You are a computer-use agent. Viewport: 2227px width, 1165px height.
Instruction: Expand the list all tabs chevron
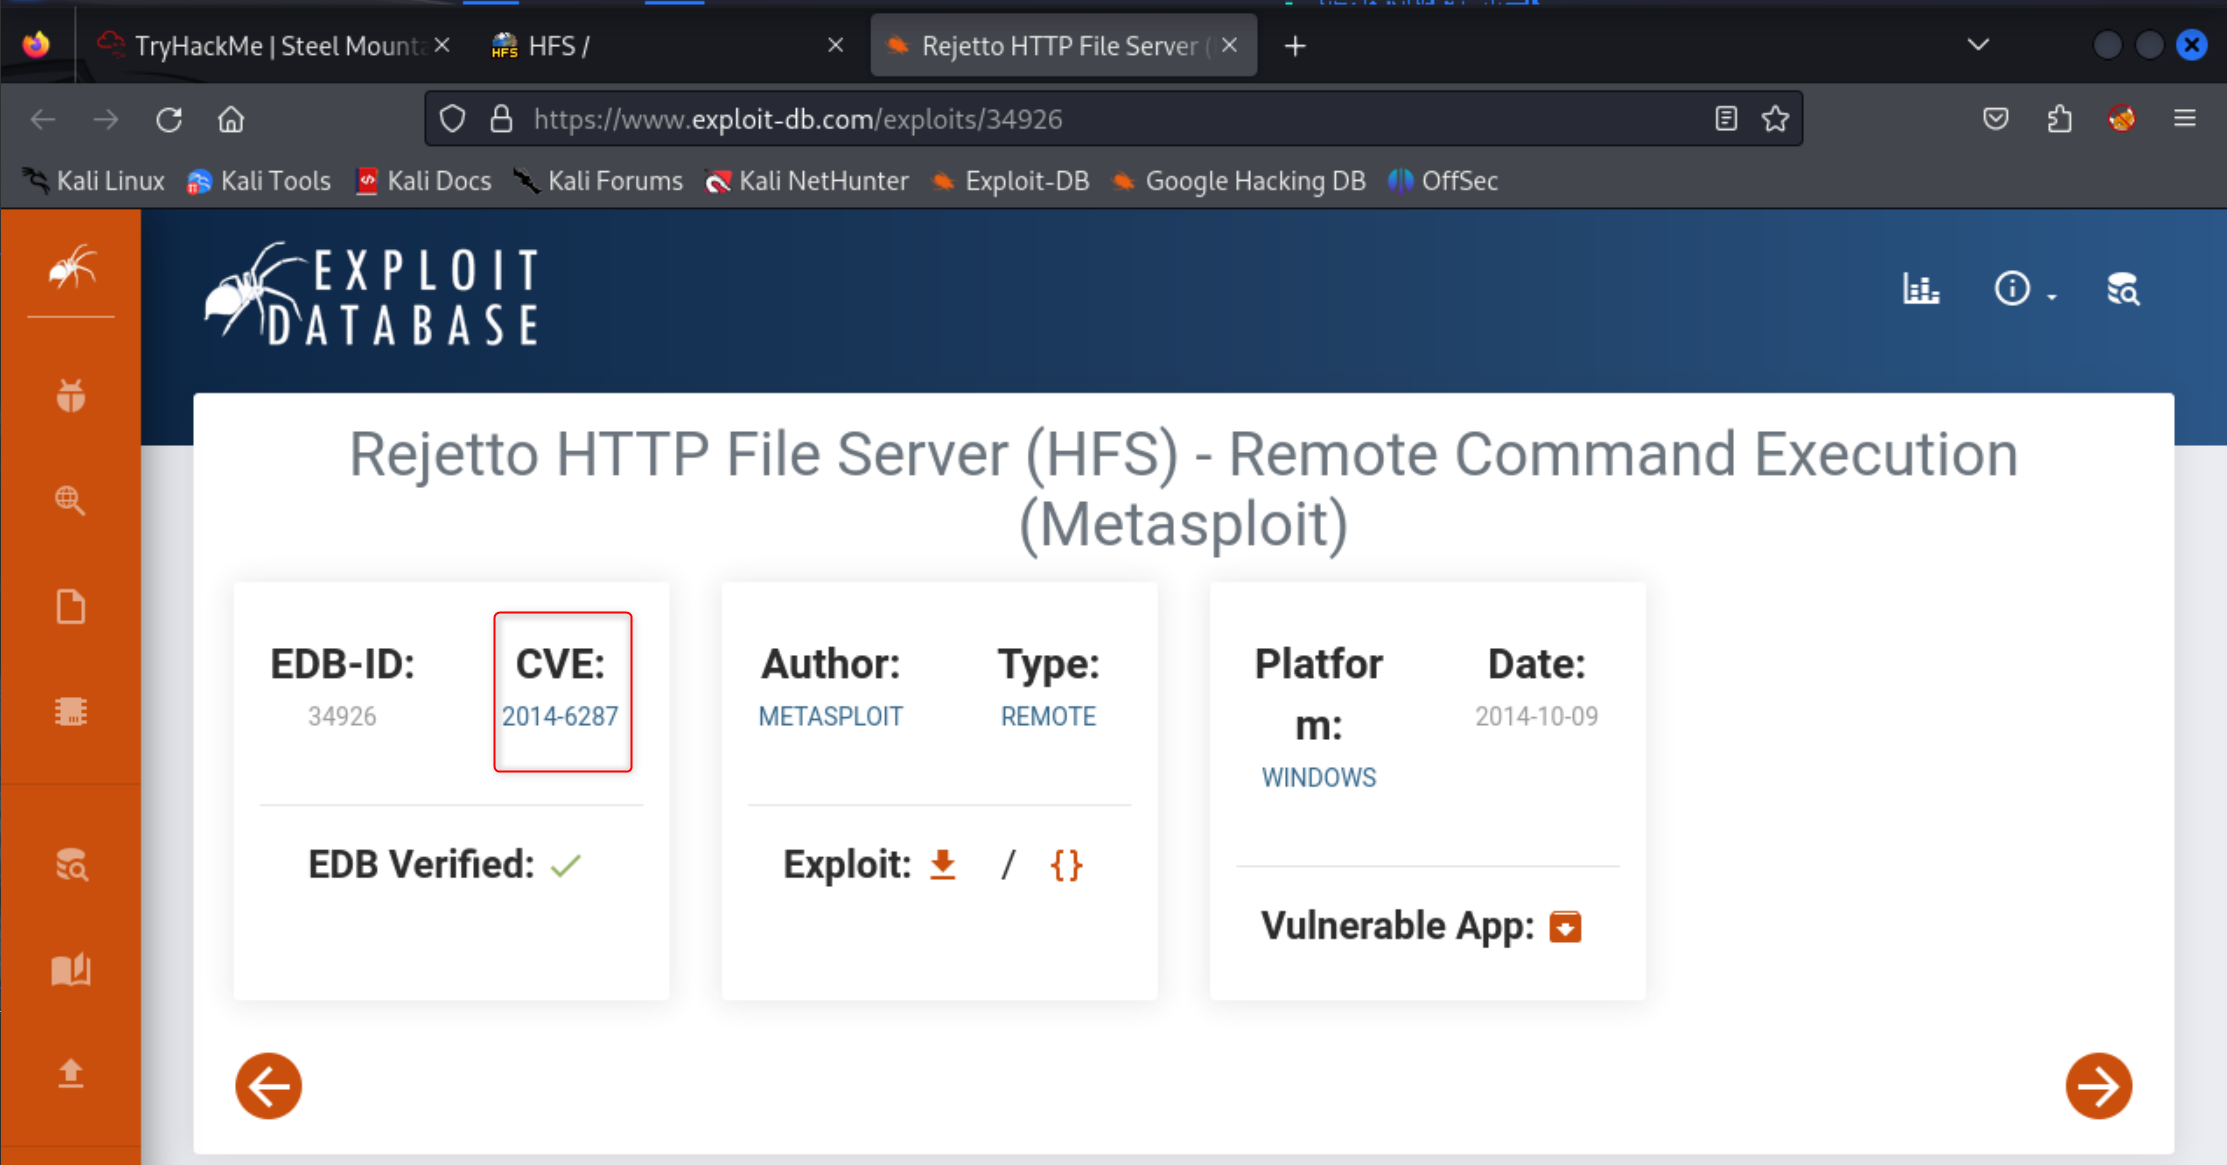(1977, 45)
